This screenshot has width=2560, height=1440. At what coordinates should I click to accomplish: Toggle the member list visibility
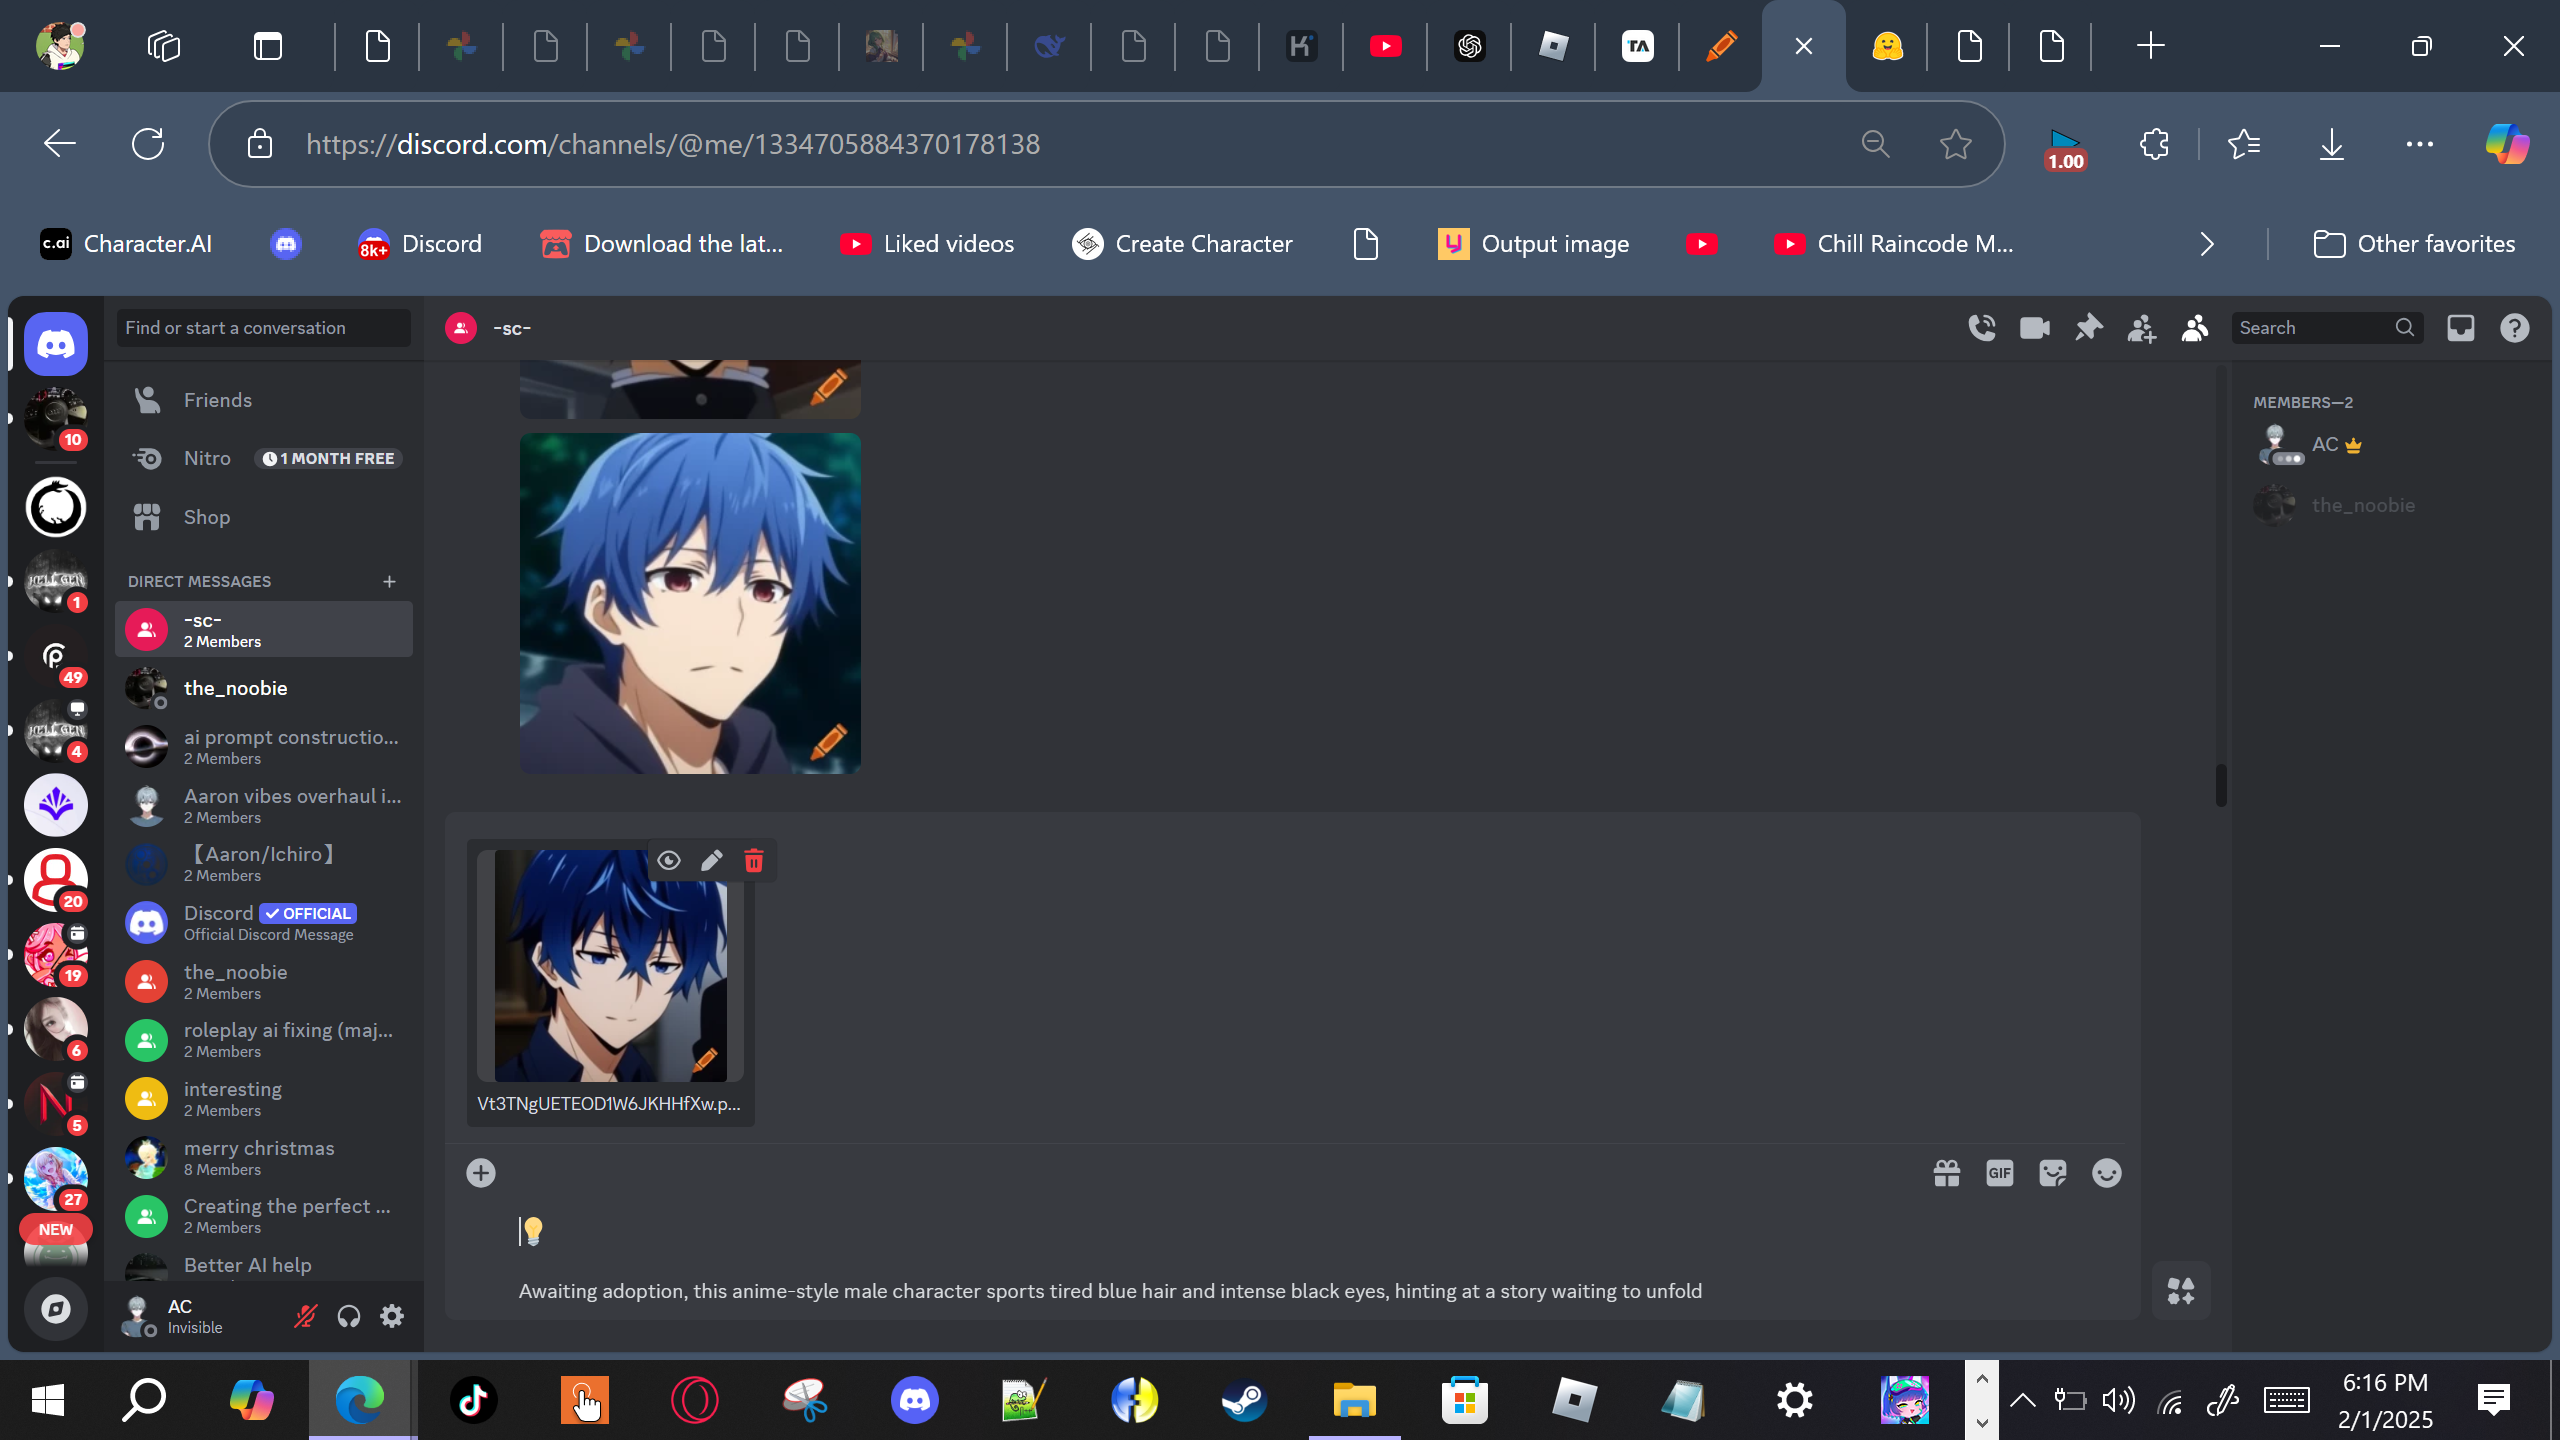2195,328
